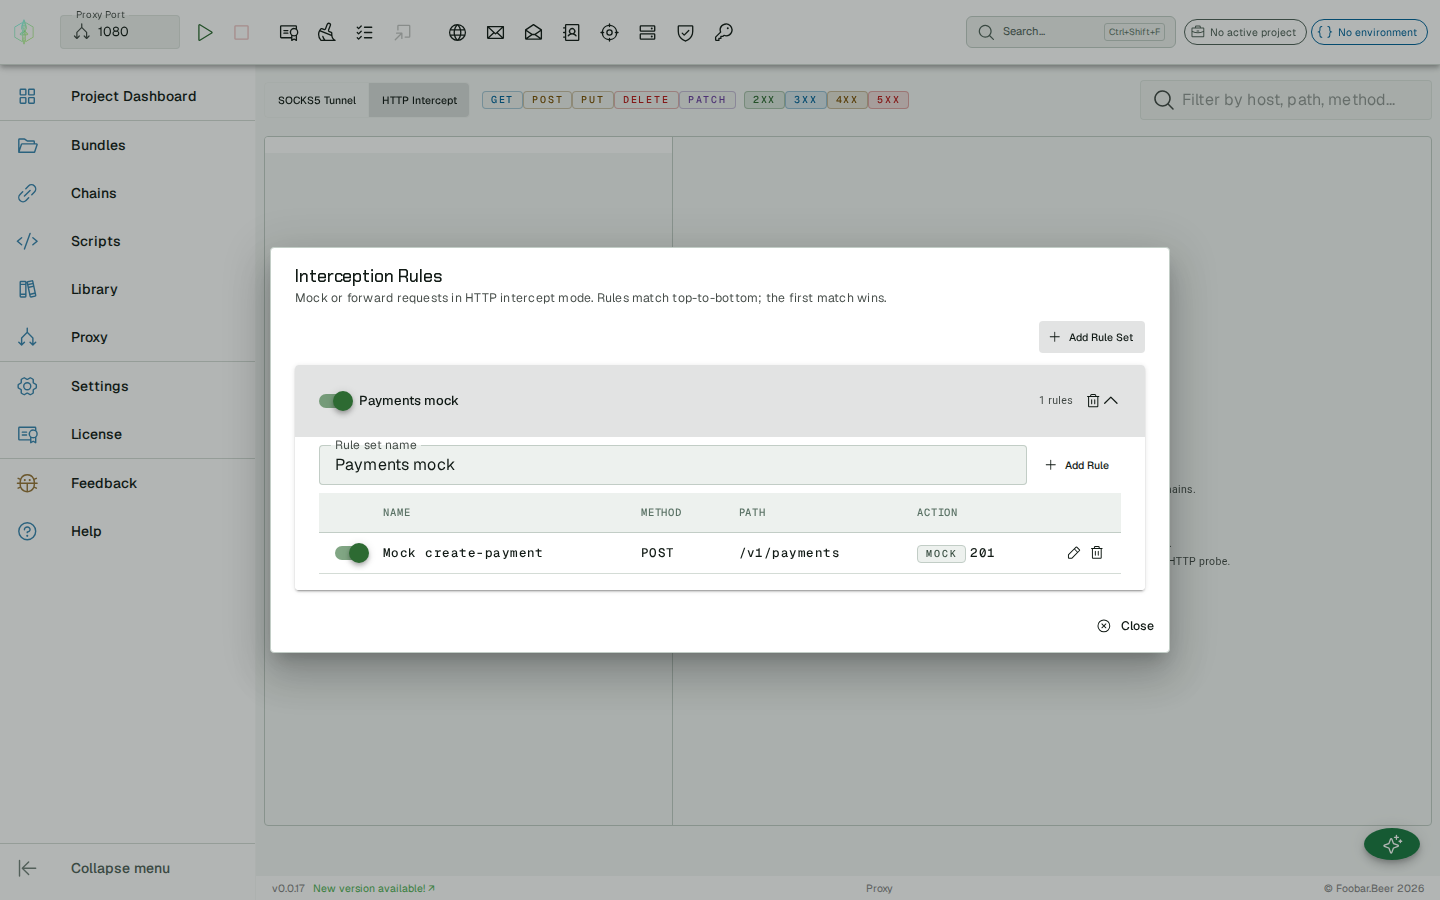Open Bundles in the sidebar
This screenshot has width=1440, height=900.
(x=128, y=145)
